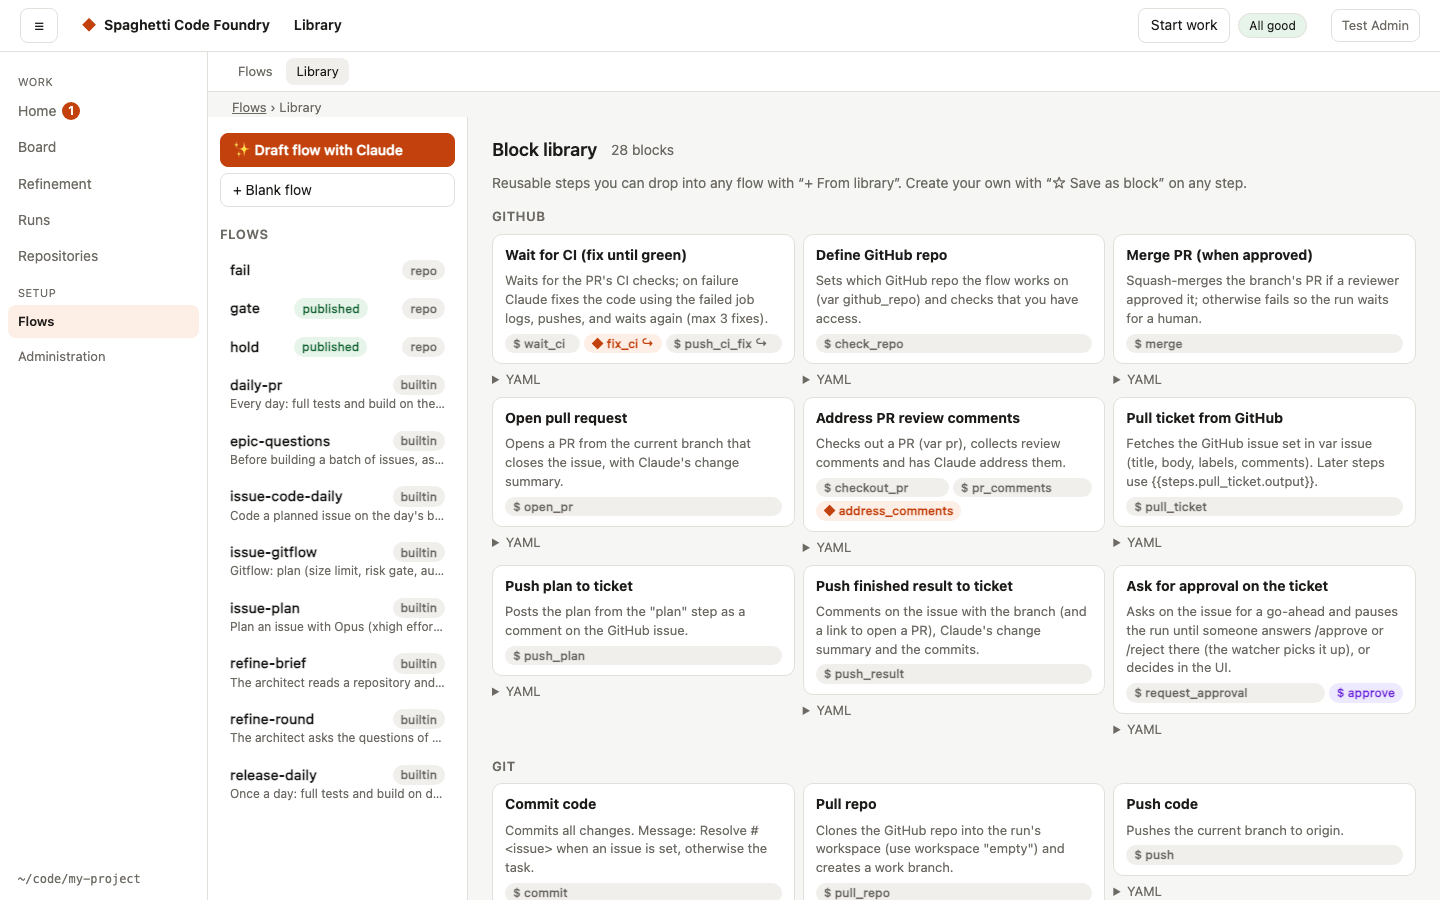Select the refine-brief flow
This screenshot has width=1440, height=900.
pyautogui.click(x=337, y=672)
